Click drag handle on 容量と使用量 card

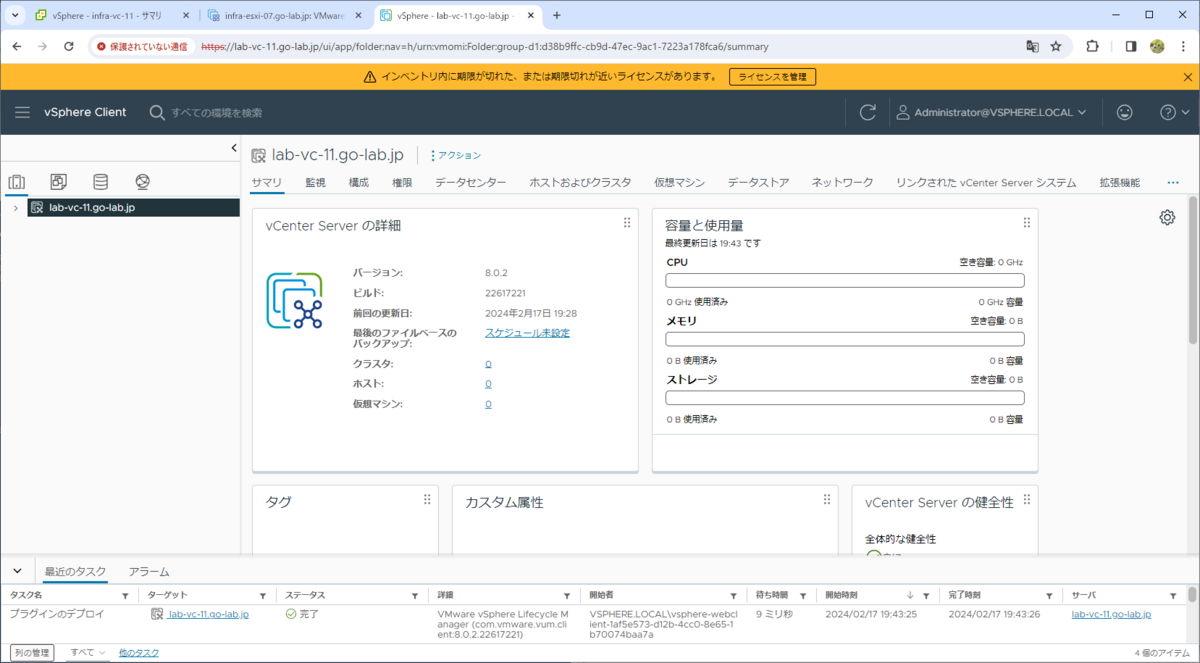click(x=1027, y=223)
